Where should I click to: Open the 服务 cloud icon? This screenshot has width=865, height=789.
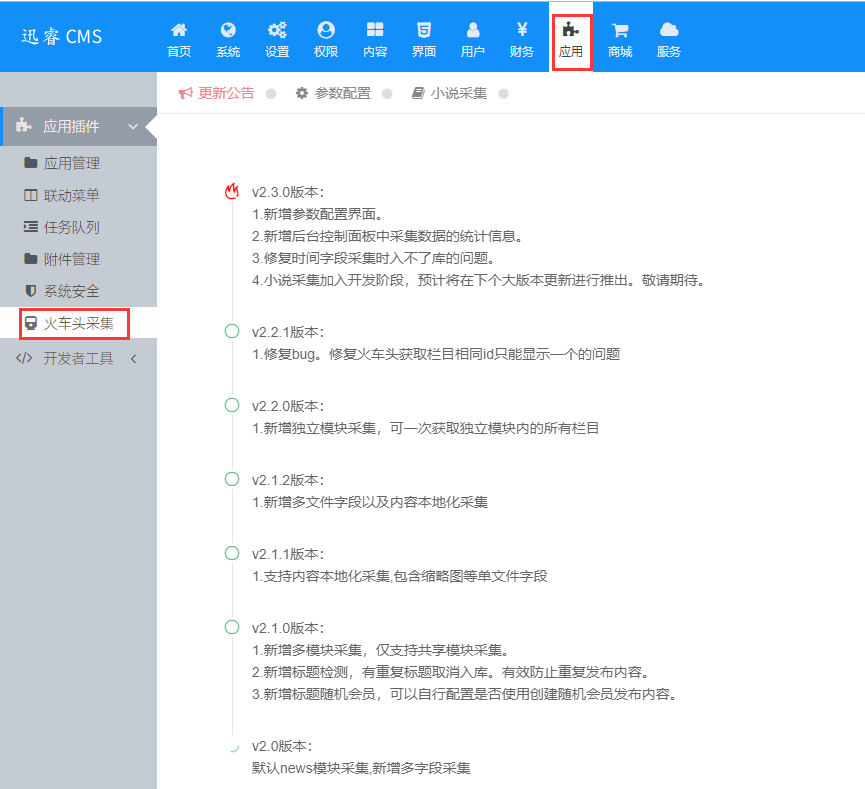(669, 30)
